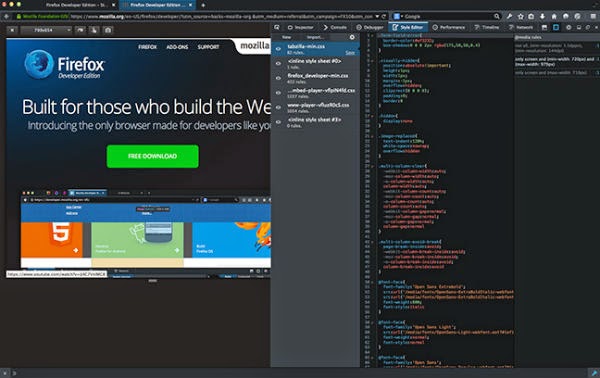Toggle visibility of embed-player css sheet

(x=279, y=93)
